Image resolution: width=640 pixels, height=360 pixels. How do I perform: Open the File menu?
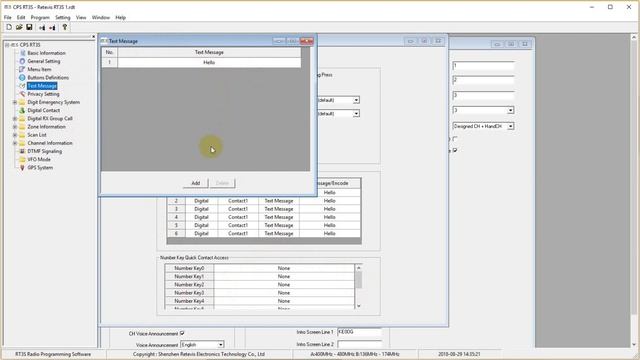pyautogui.click(x=8, y=18)
